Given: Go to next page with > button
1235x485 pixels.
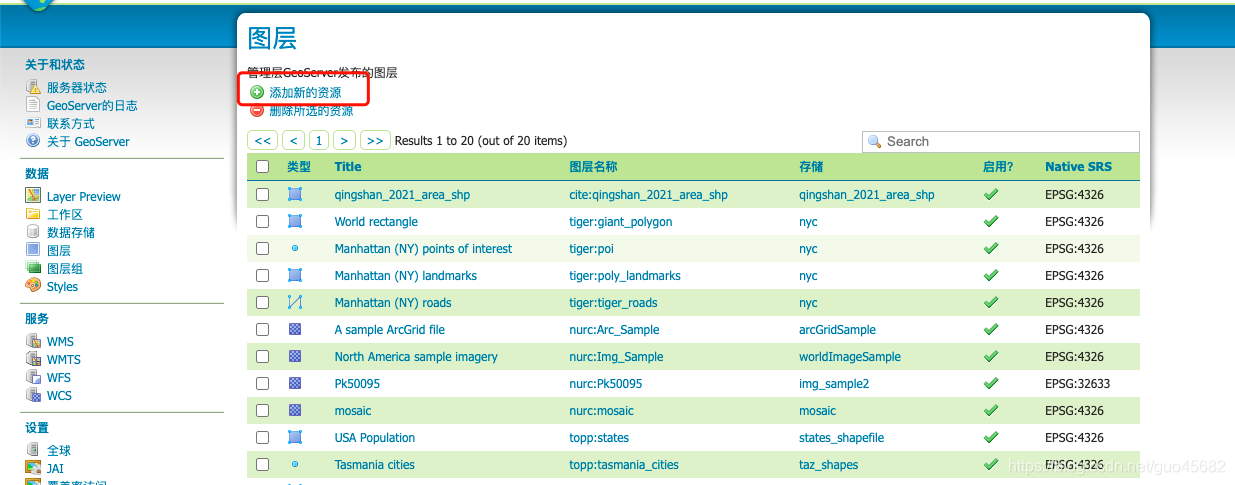Looking at the screenshot, I should click(344, 141).
